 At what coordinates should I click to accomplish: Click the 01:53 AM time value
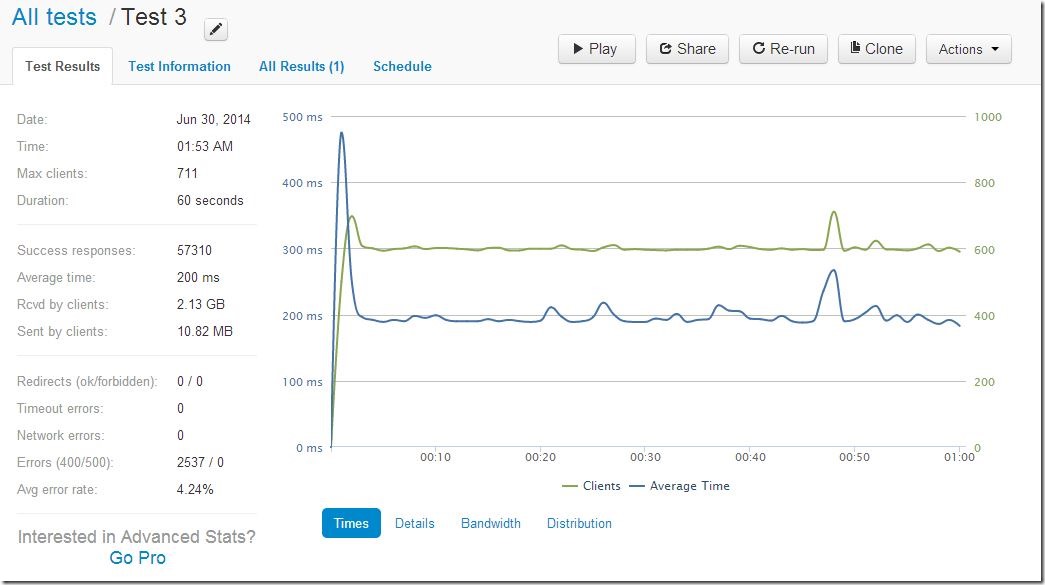point(205,146)
